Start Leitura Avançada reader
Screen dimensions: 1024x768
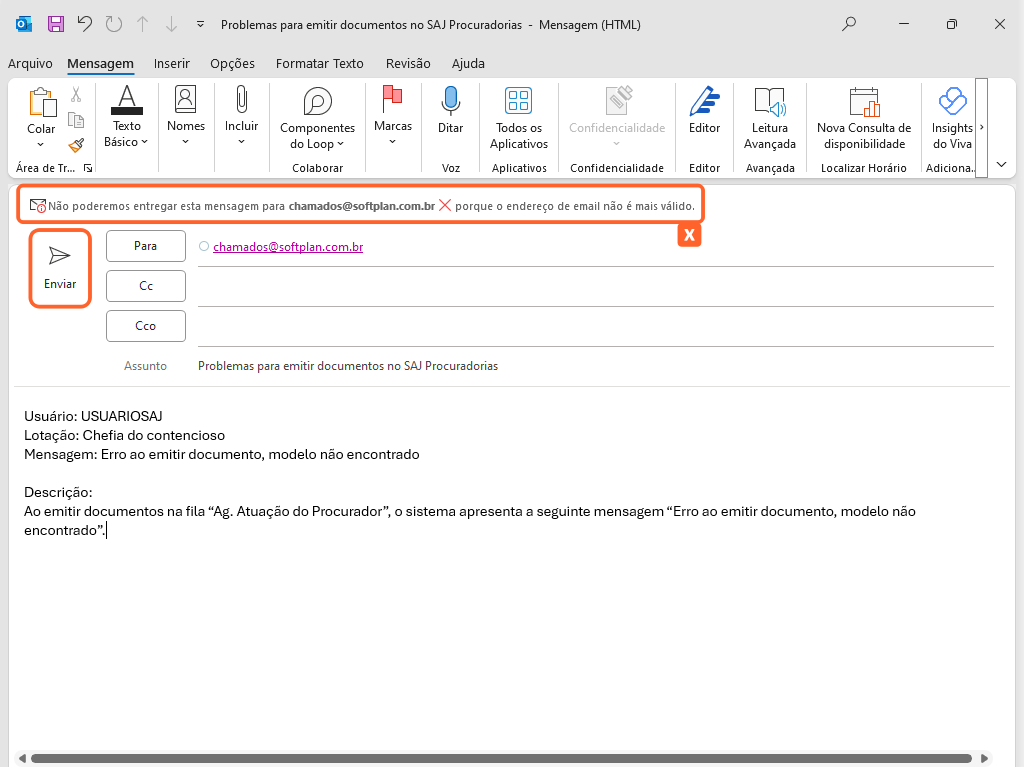point(769,118)
